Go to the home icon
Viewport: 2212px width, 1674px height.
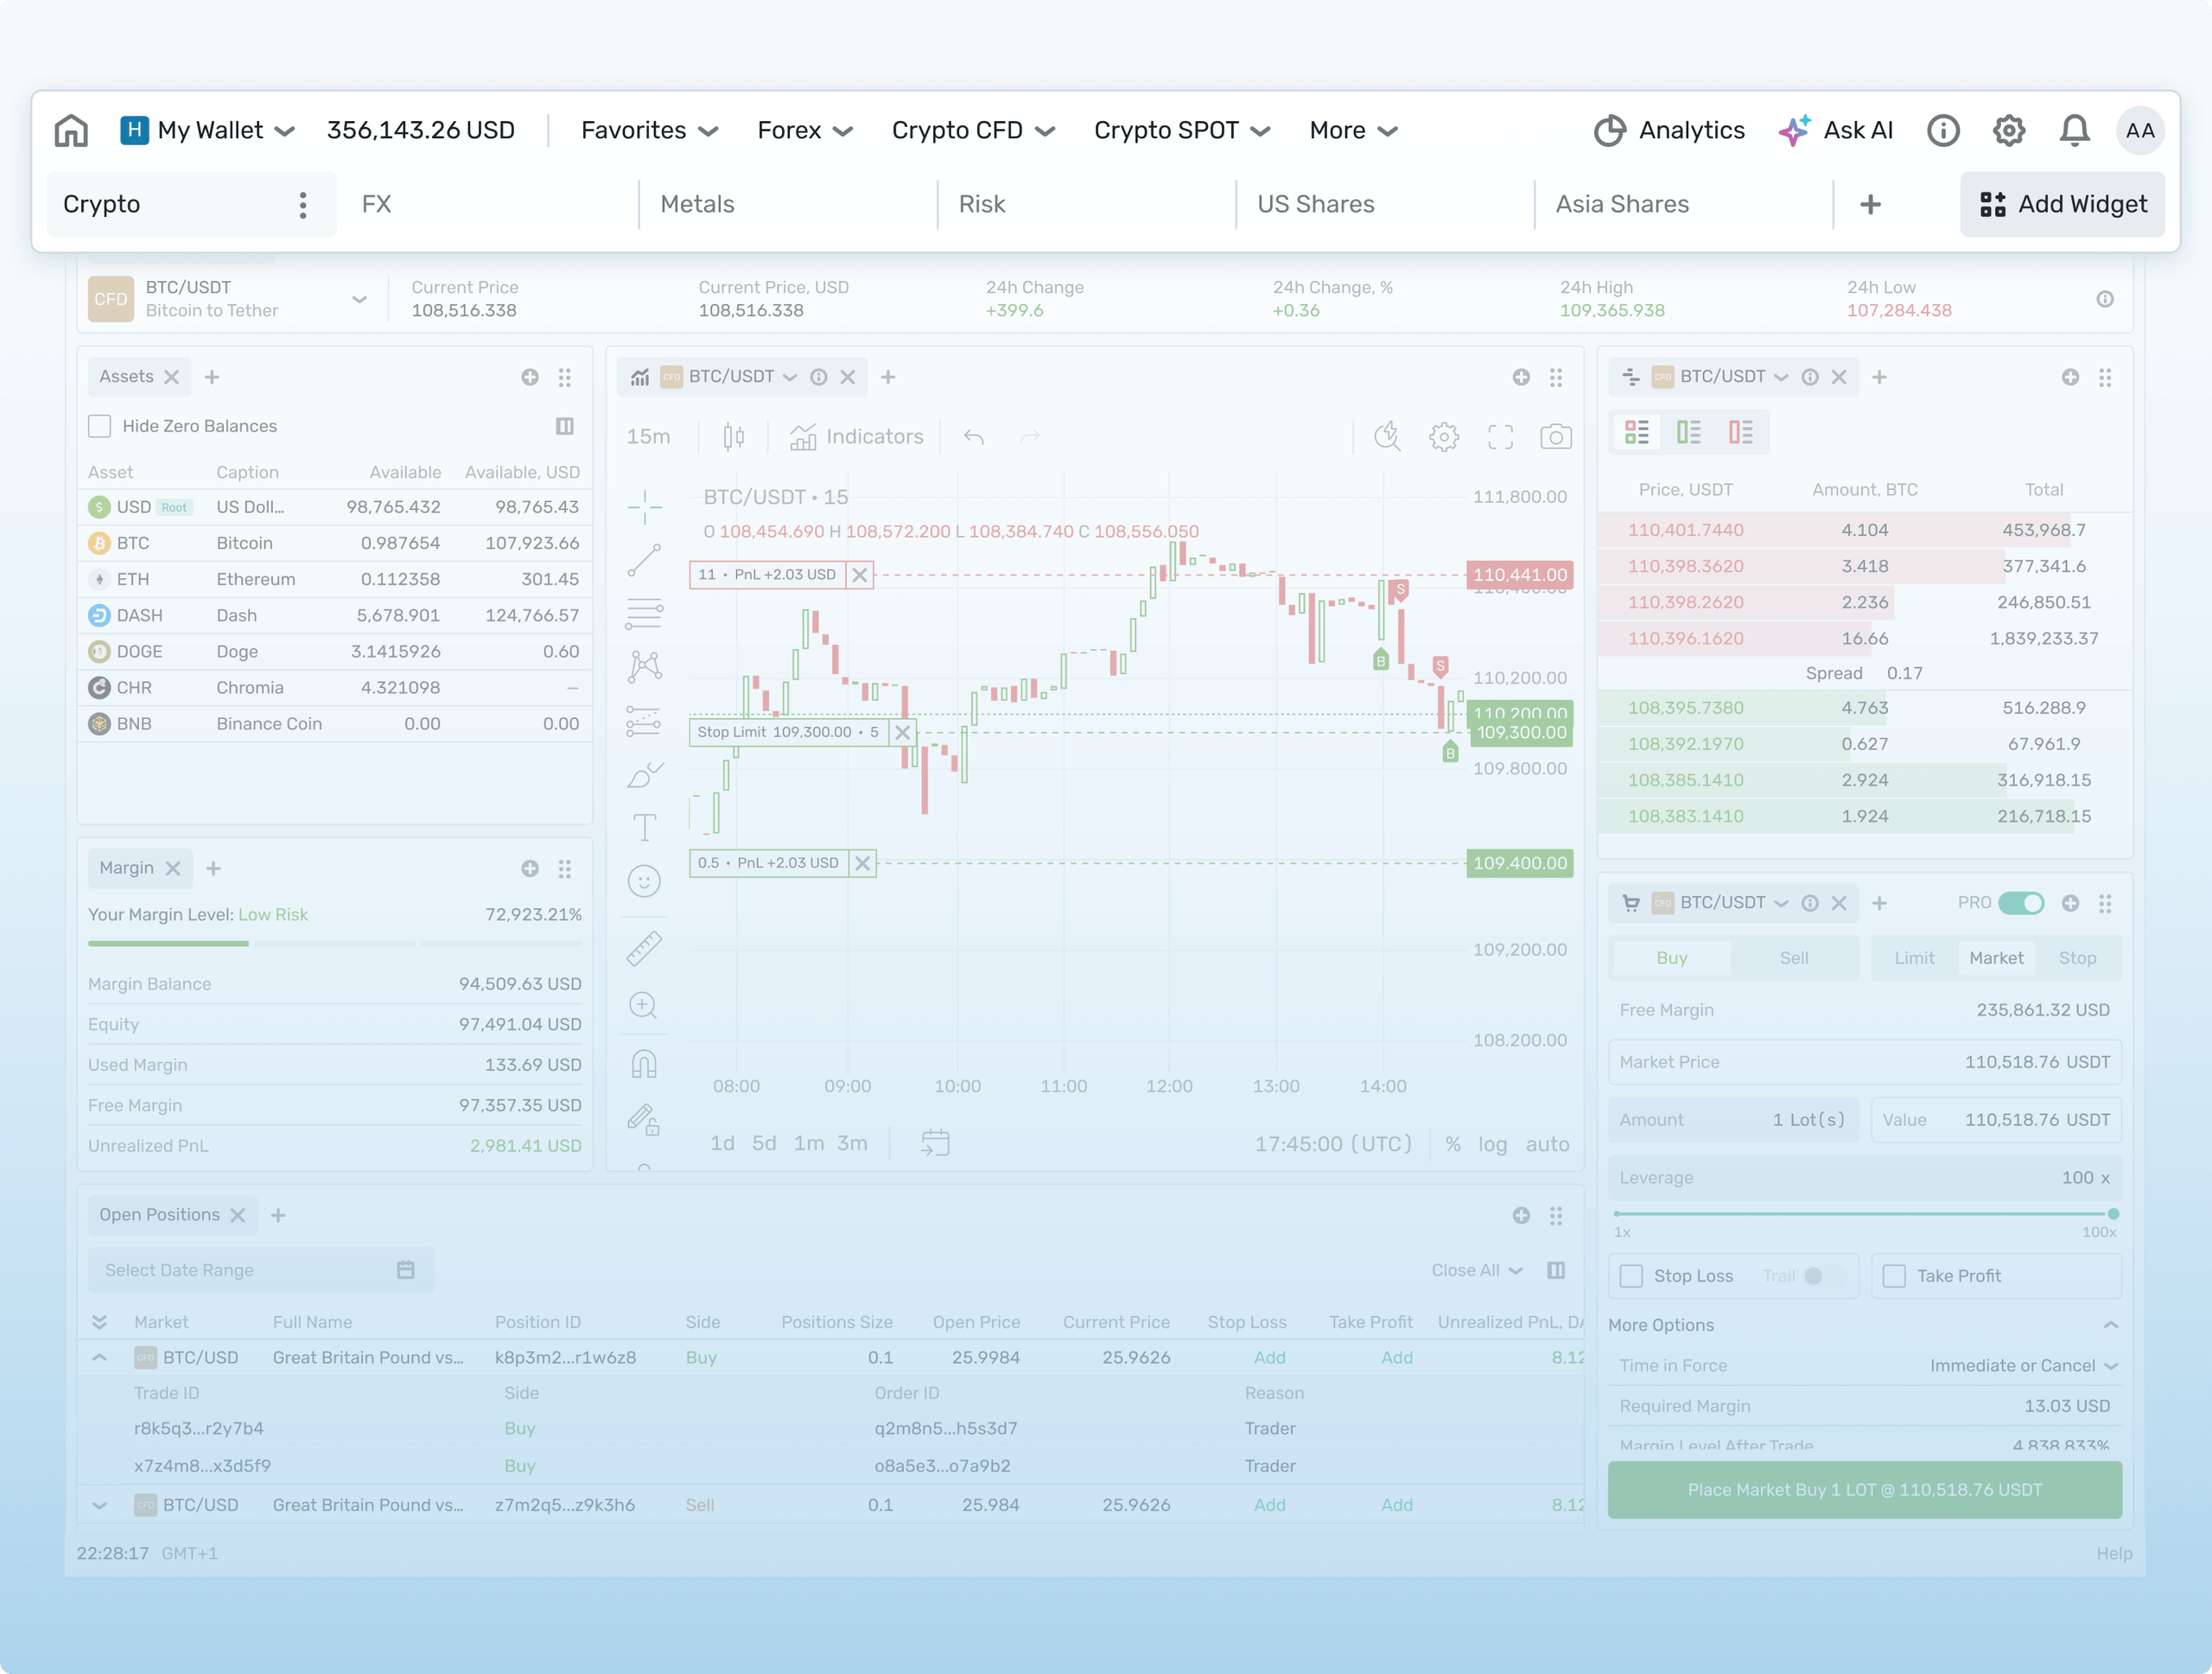coord(71,130)
